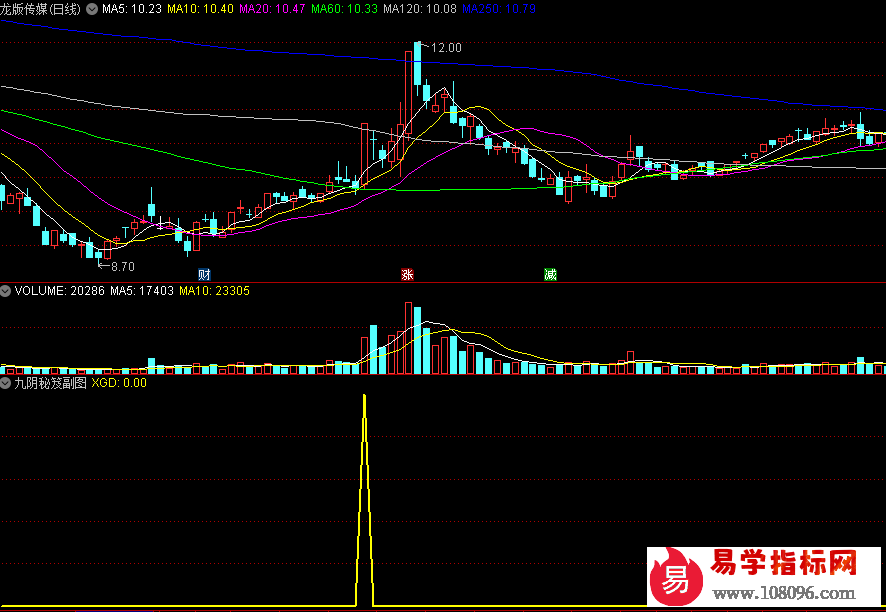Viewport: 886px width, 612px height.
Task: Click the 12.00 high price label
Action: 446,47
